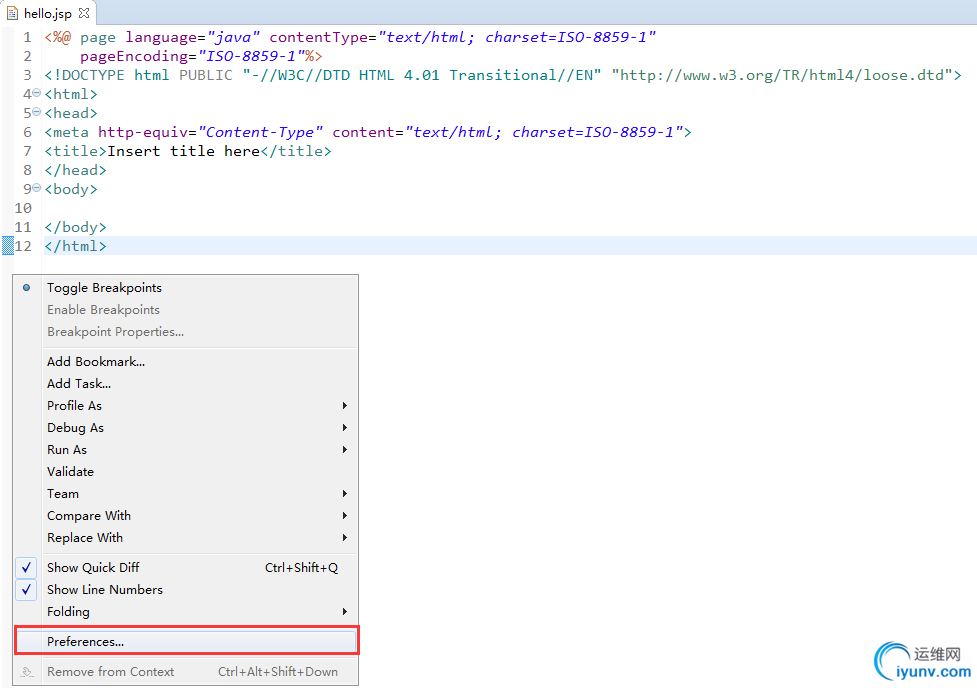Select Add Bookmark... menu entry
This screenshot has width=977, height=688.
[186, 361]
